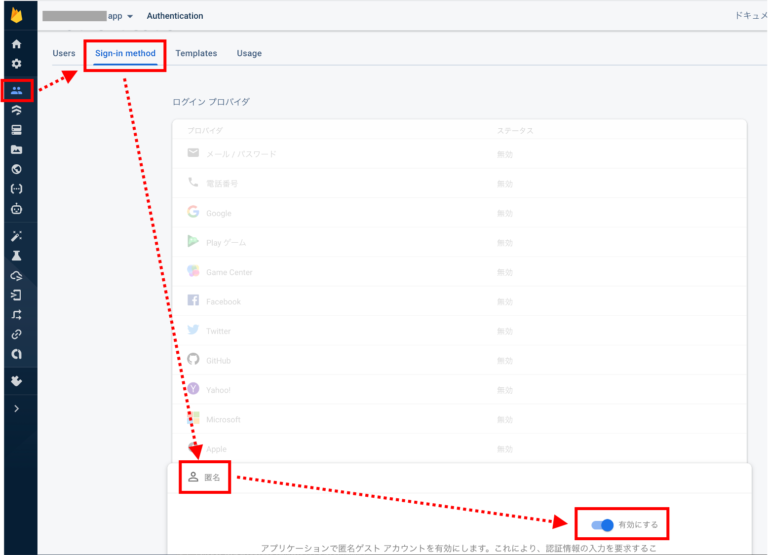Screen dimensions: 768x555
Task: Expand project selector dropdown next to app
Action: click(x=131, y=17)
